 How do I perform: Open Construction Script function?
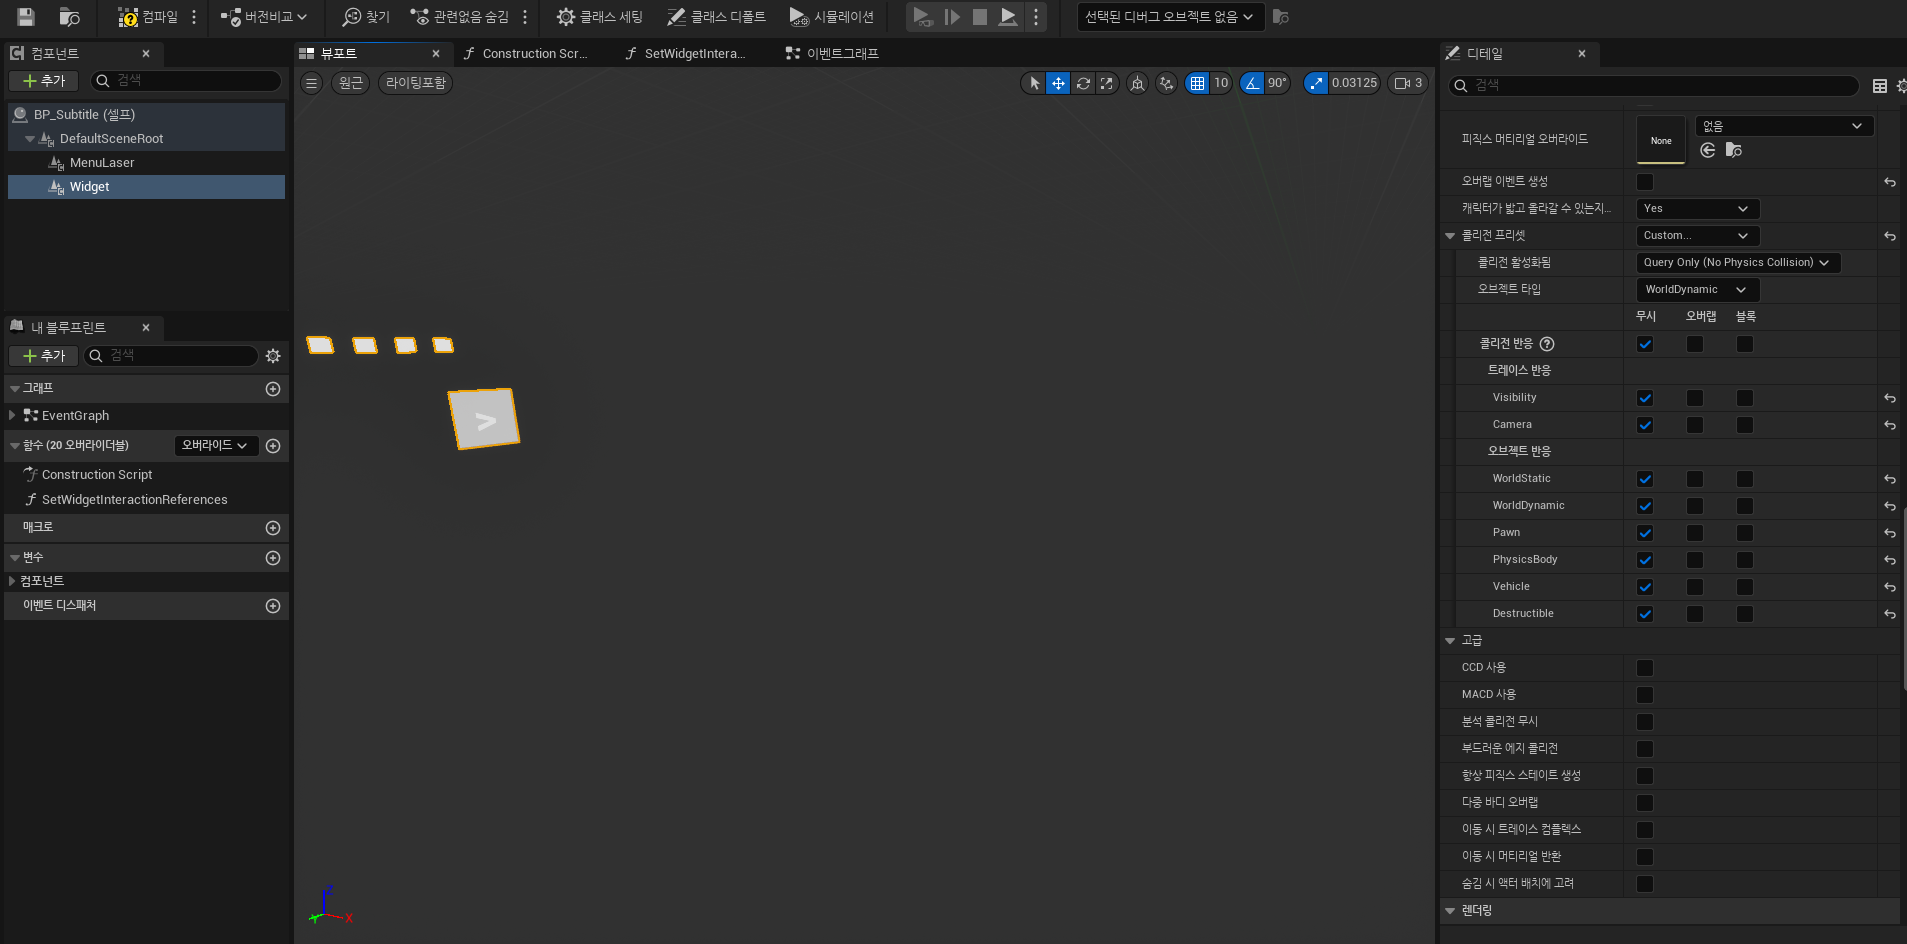click(x=96, y=475)
